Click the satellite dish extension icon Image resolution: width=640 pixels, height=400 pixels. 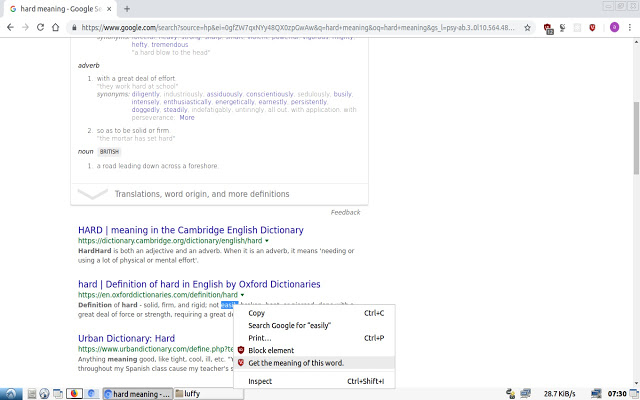[x=562, y=28]
